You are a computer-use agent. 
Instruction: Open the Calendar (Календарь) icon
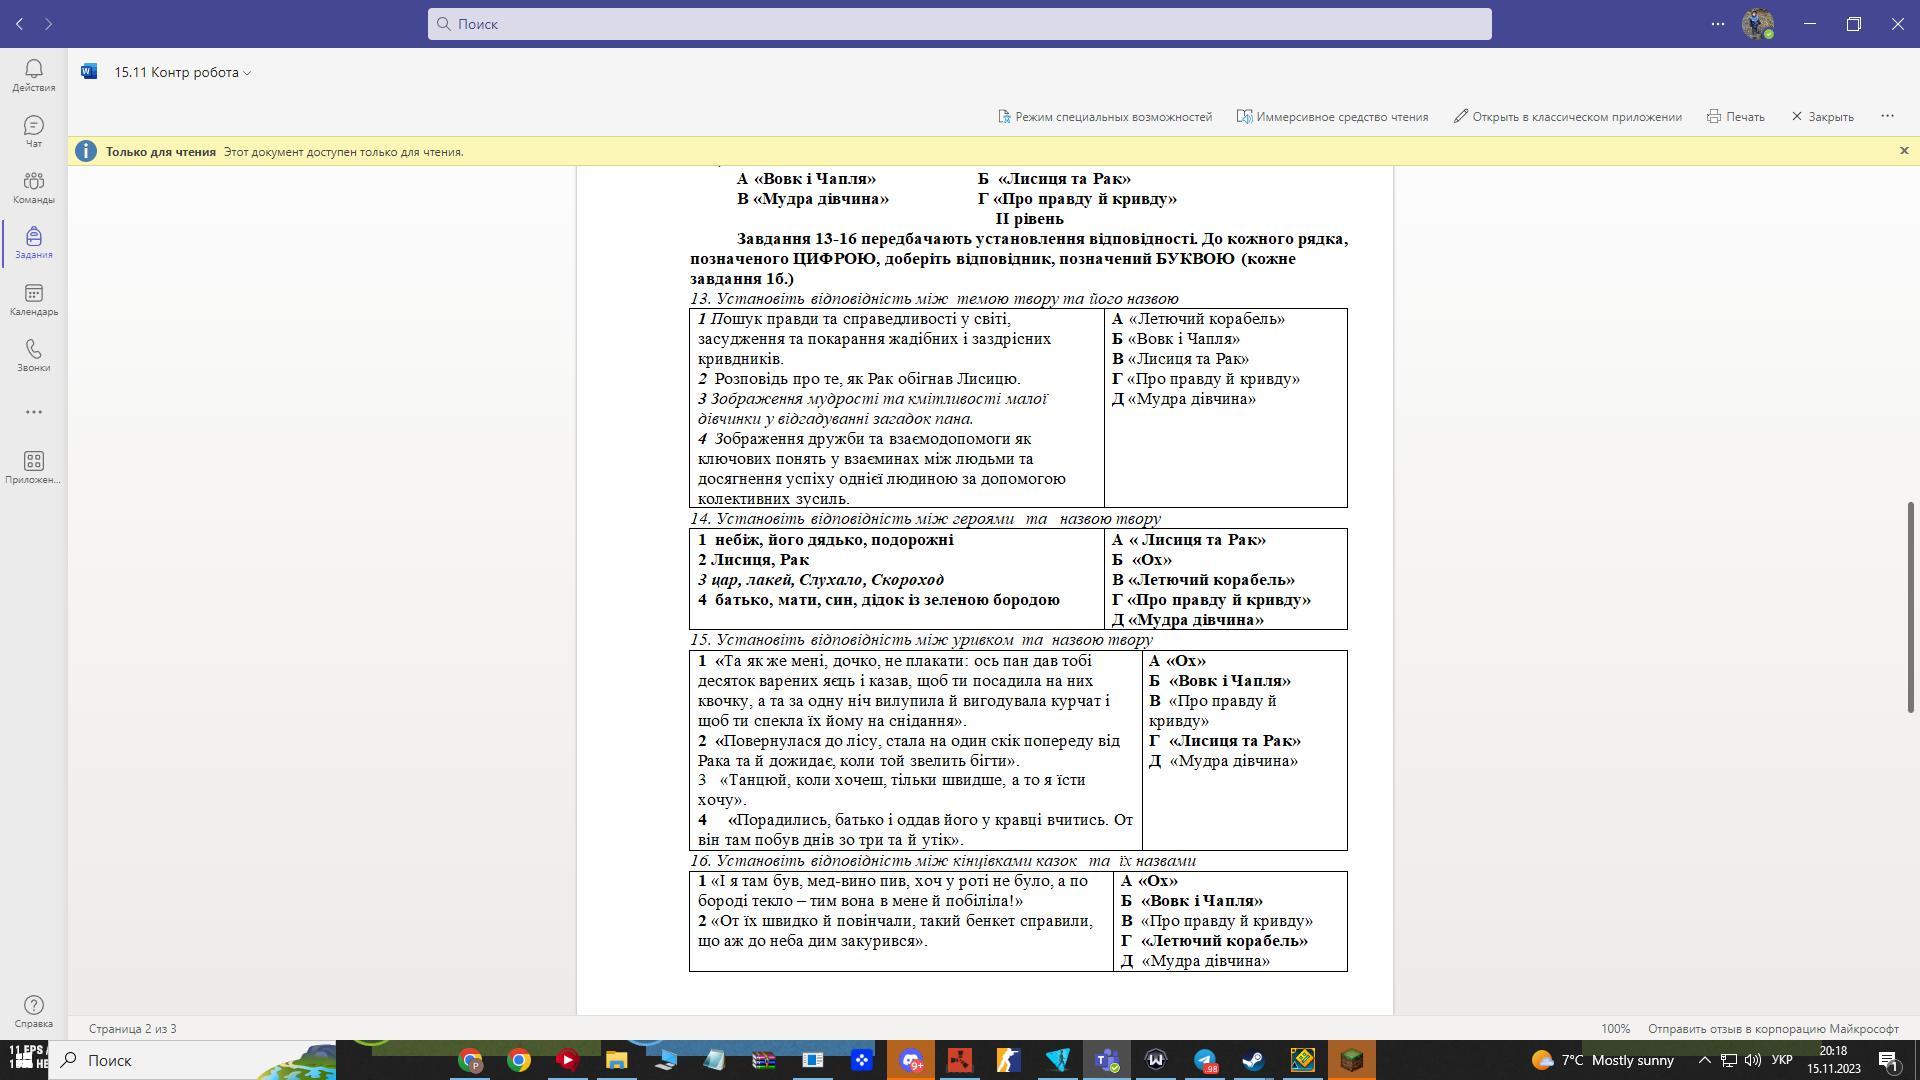pyautogui.click(x=33, y=299)
